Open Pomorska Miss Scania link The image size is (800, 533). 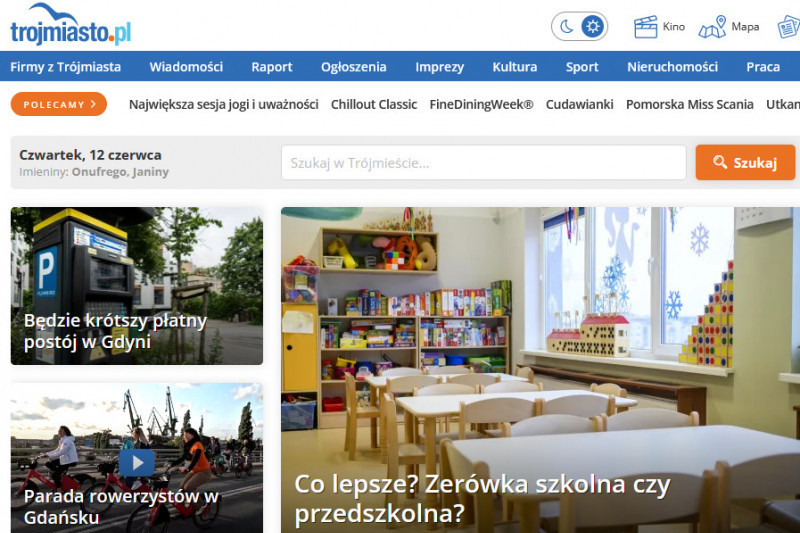coord(689,104)
